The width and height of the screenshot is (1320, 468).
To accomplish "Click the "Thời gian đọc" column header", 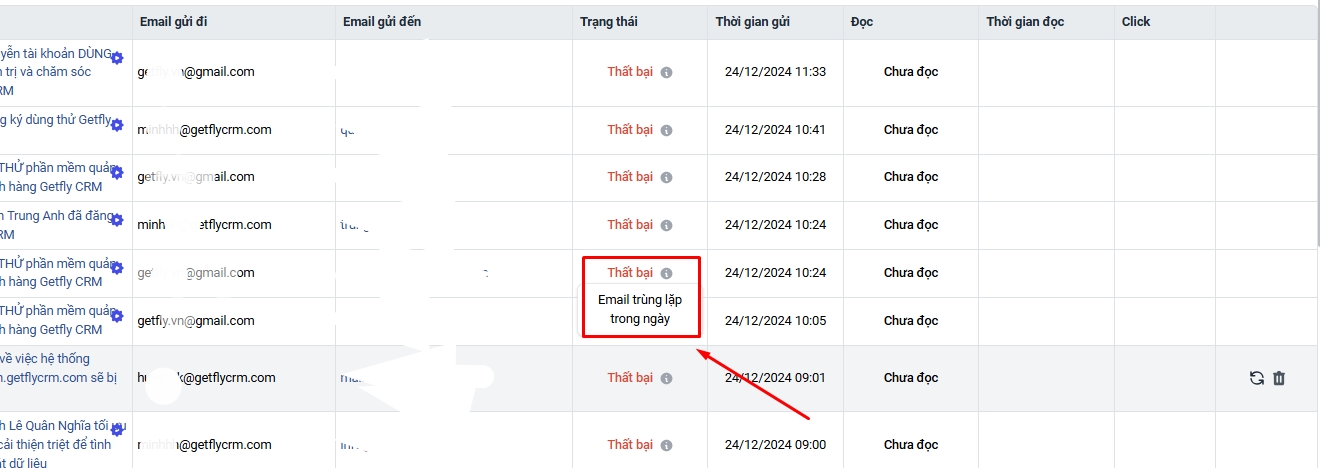I will (1026, 22).
